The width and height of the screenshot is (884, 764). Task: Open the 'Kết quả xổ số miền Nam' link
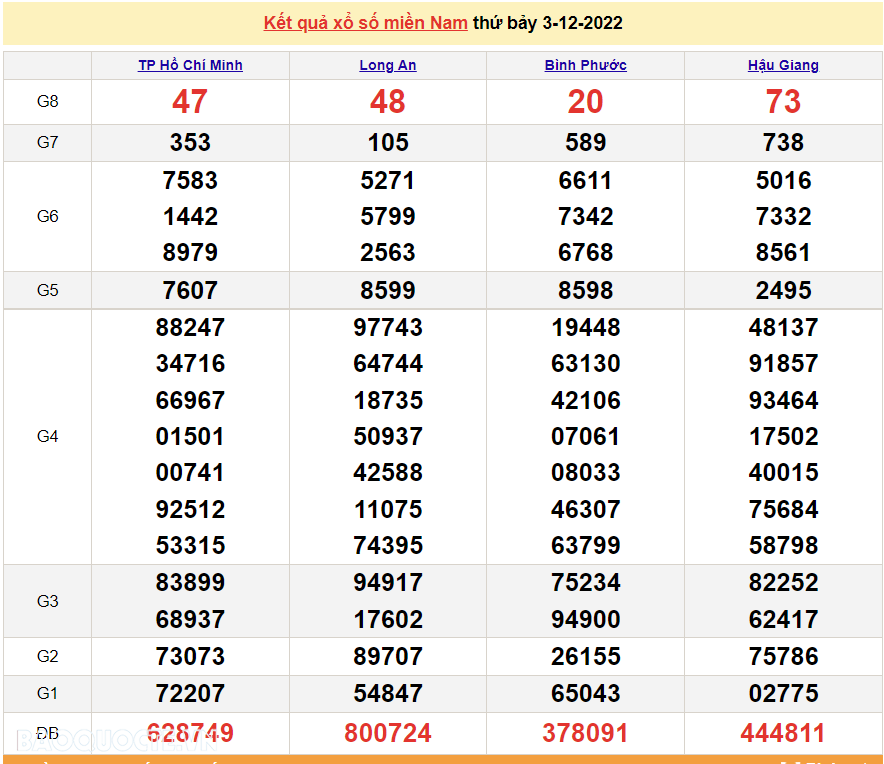click(x=365, y=23)
